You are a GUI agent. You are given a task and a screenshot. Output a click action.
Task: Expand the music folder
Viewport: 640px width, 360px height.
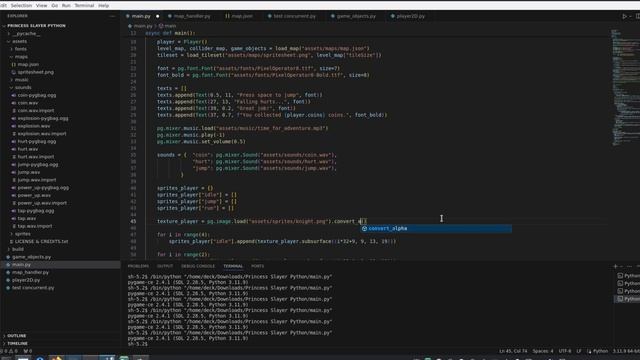[x=22, y=80]
